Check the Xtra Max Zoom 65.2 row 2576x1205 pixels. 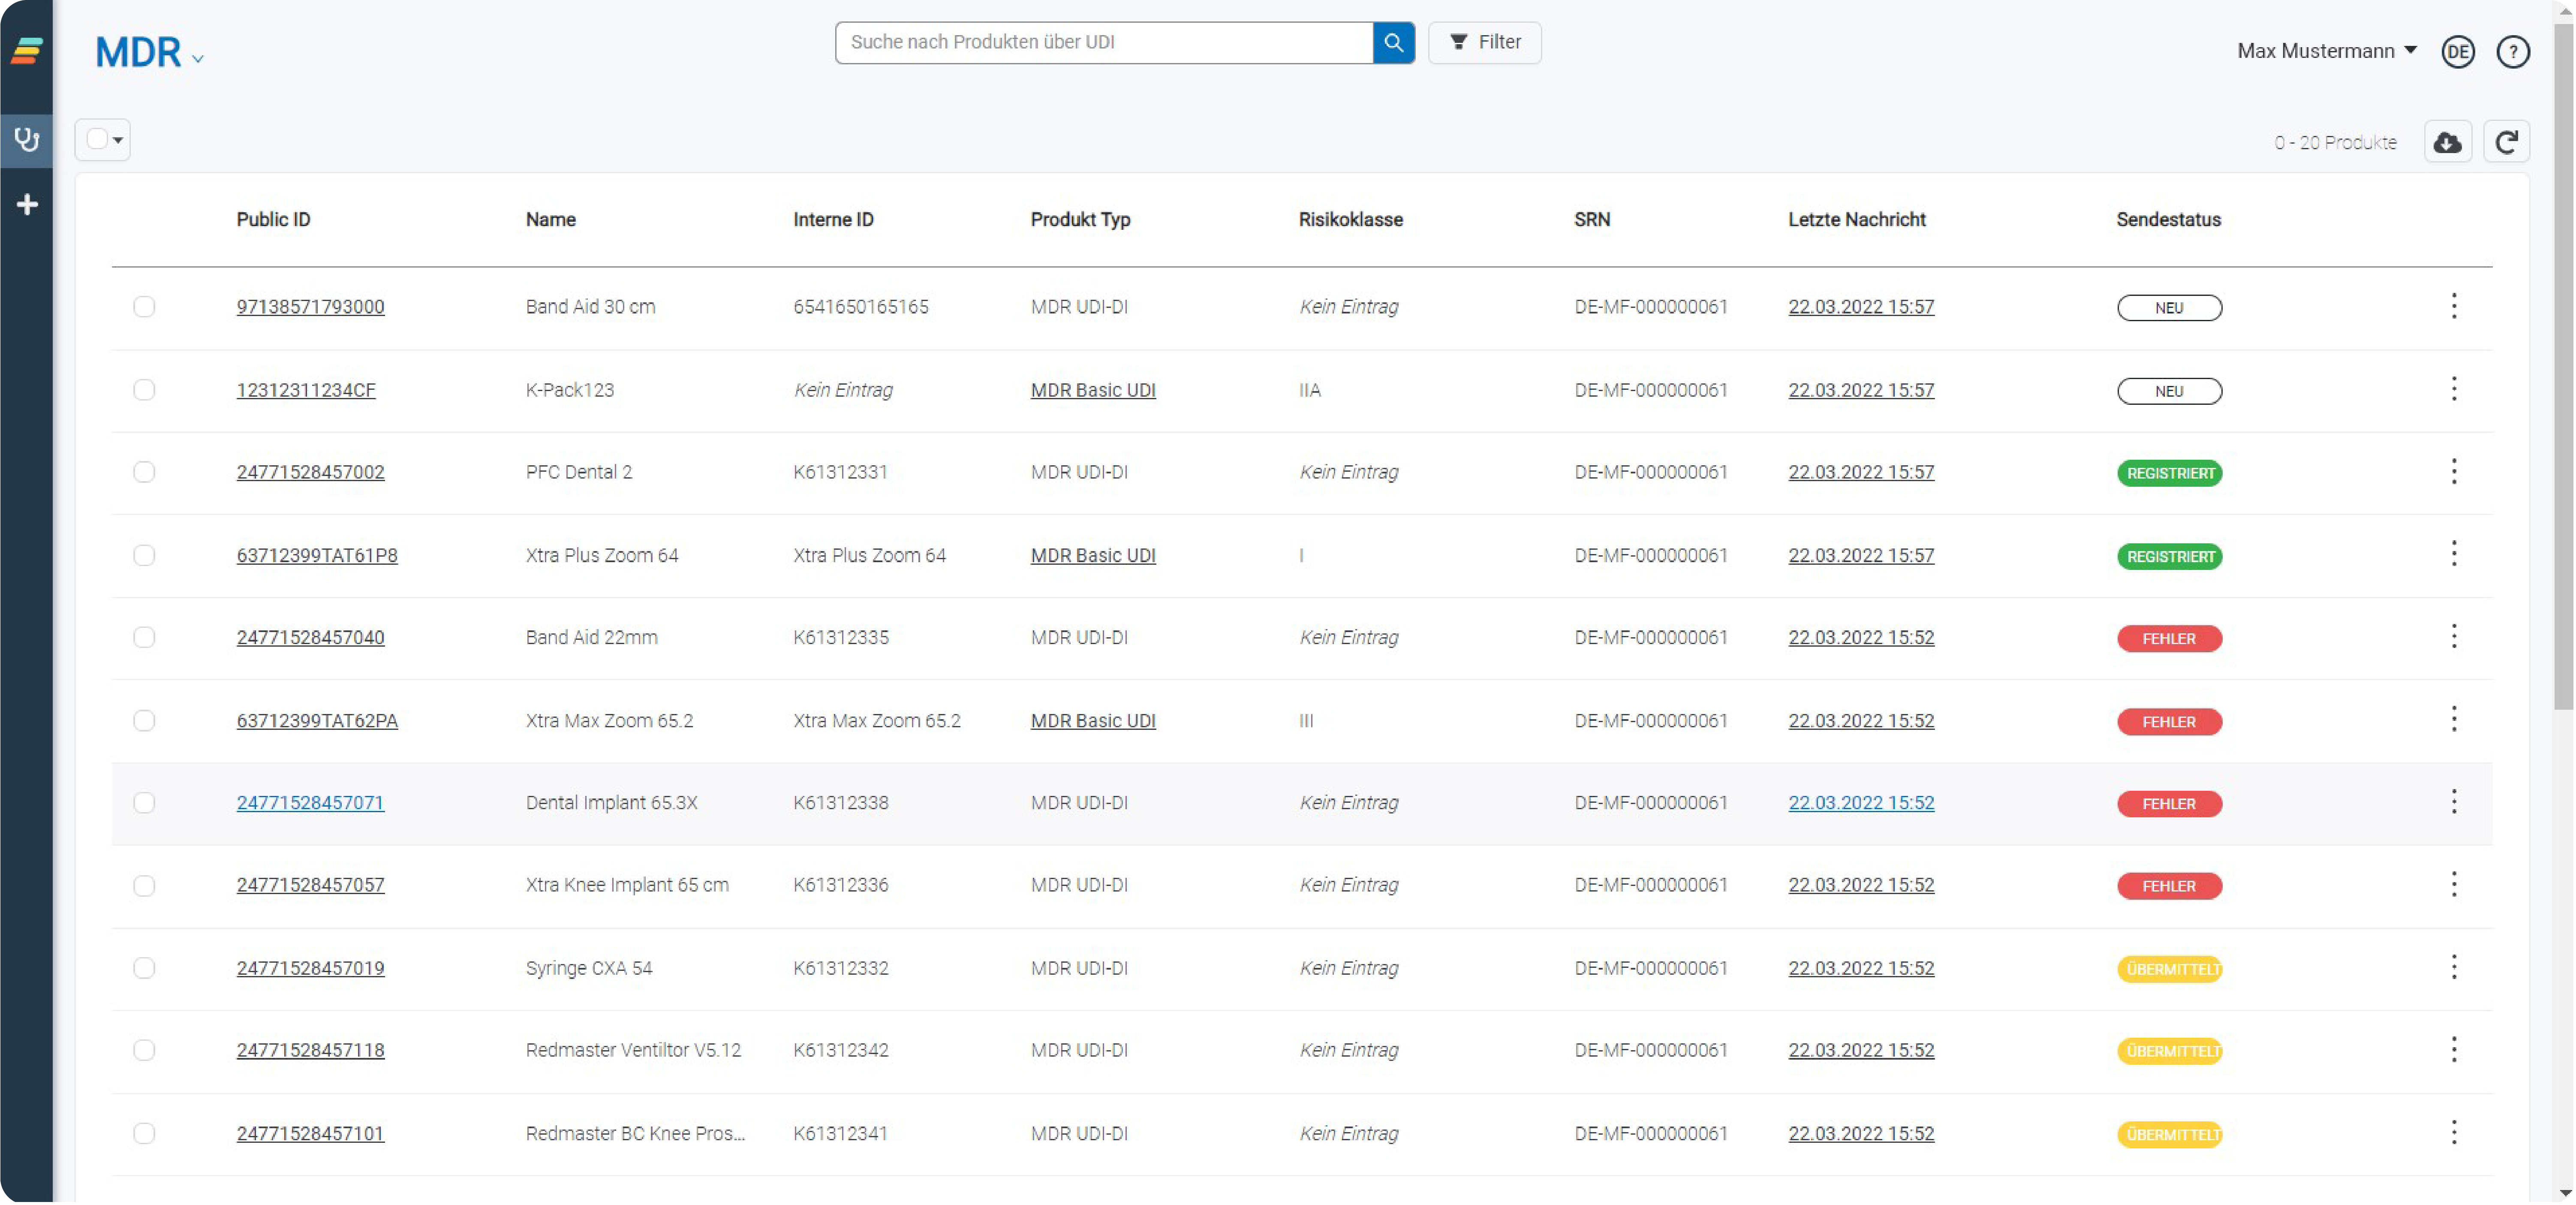tap(144, 720)
